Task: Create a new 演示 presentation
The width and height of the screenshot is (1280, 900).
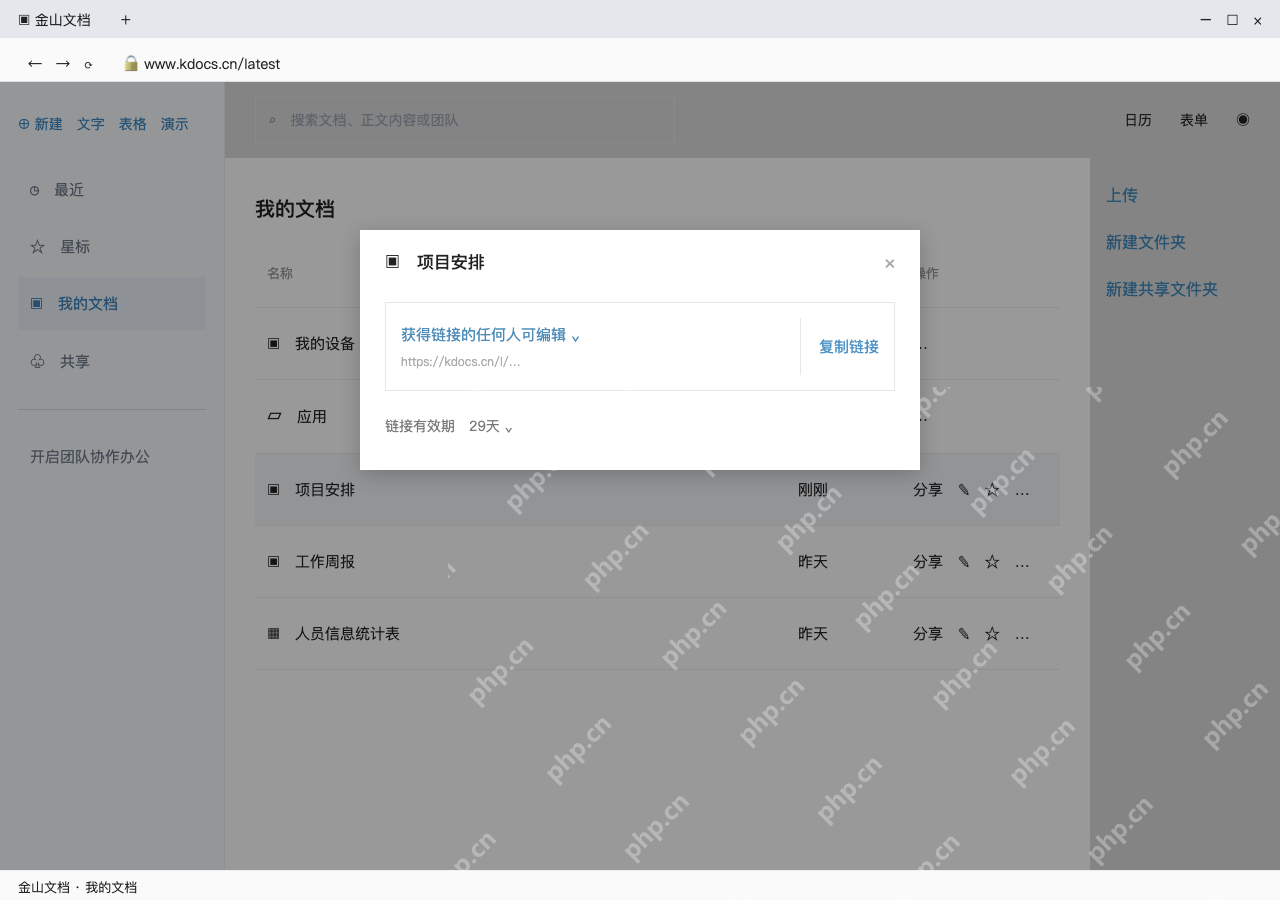Action: pos(175,124)
